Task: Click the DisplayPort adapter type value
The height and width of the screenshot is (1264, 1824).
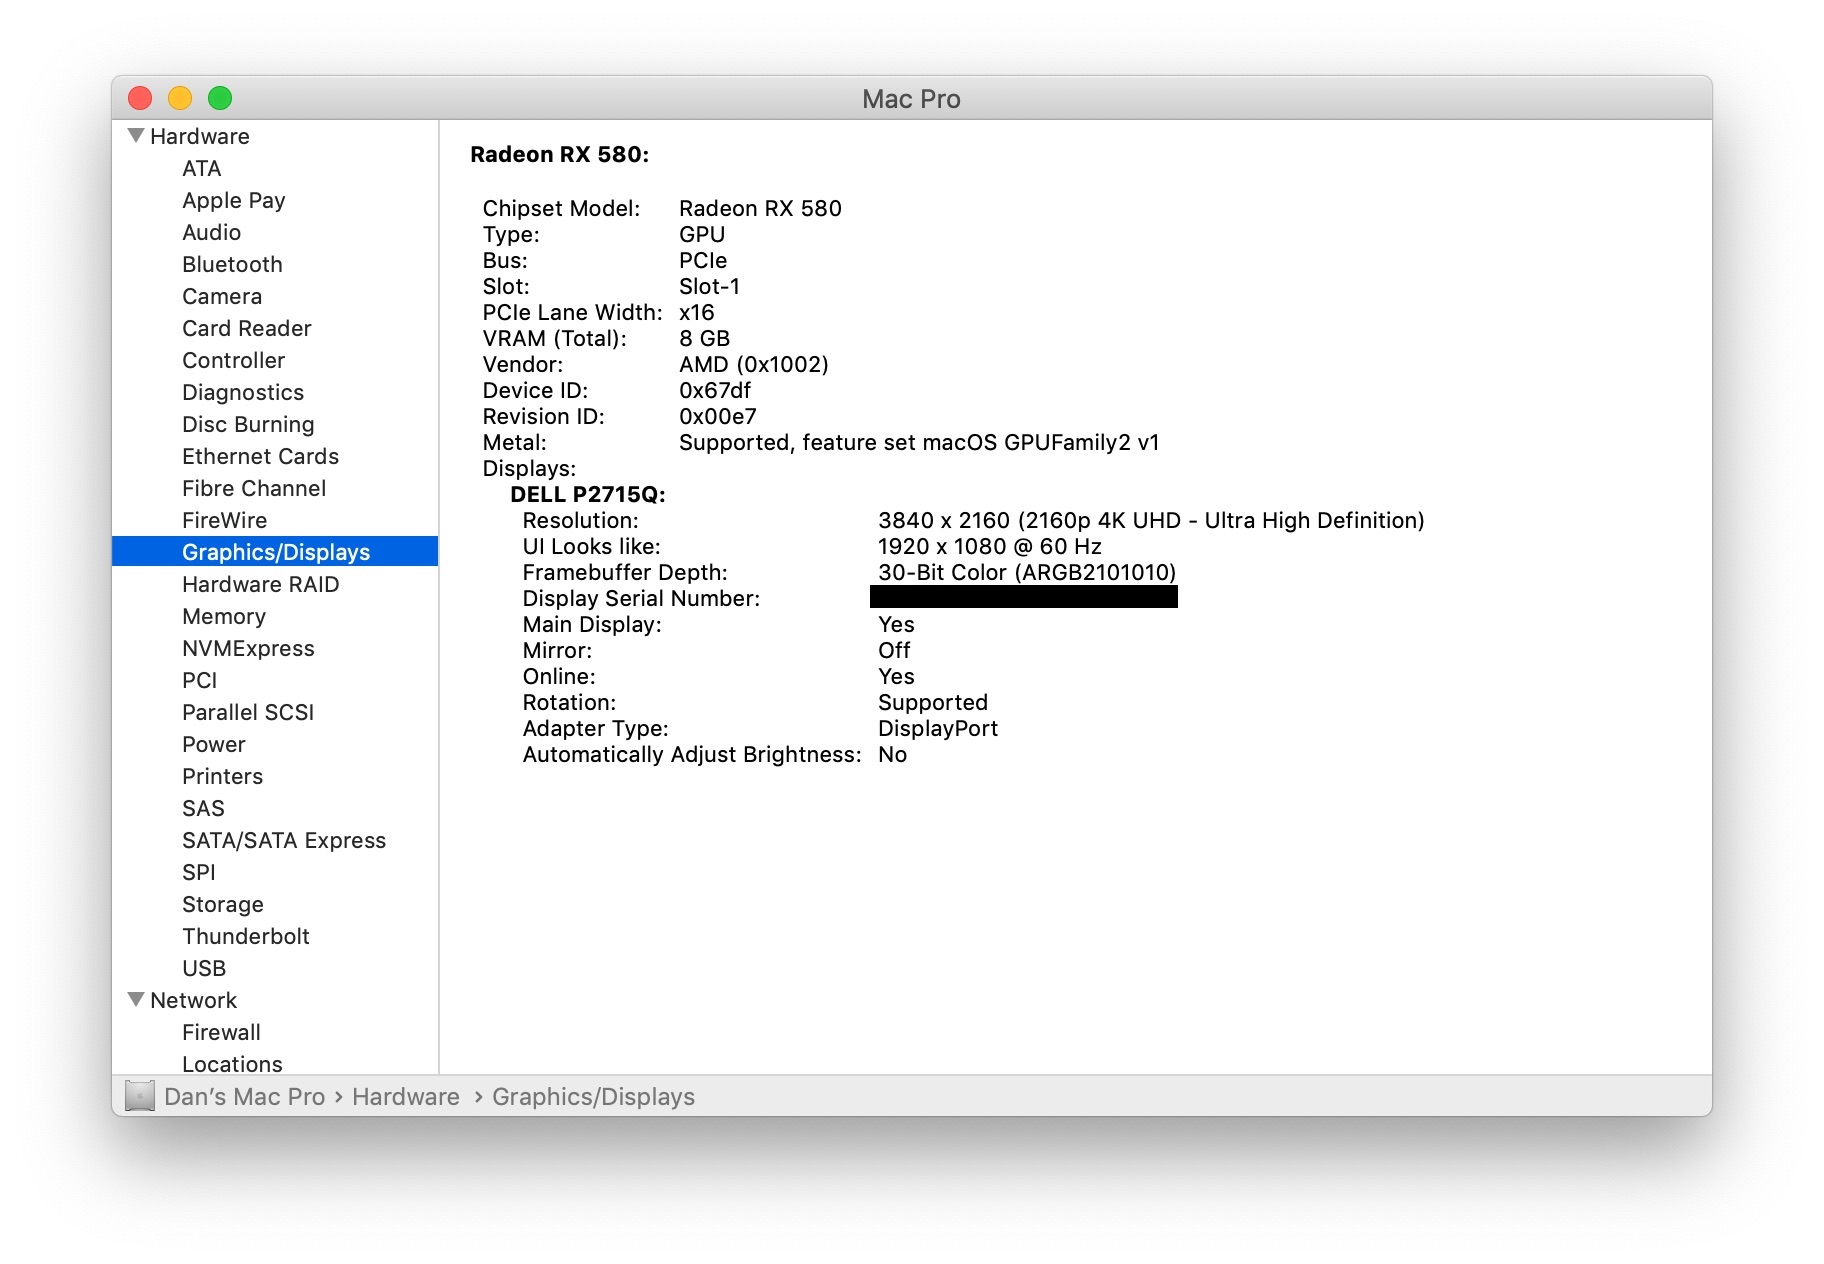Action: coord(938,728)
